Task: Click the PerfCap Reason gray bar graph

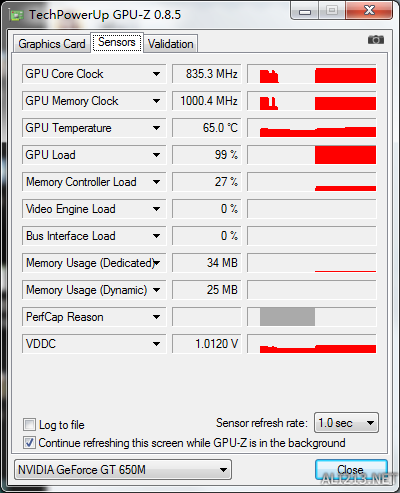Action: (312, 317)
